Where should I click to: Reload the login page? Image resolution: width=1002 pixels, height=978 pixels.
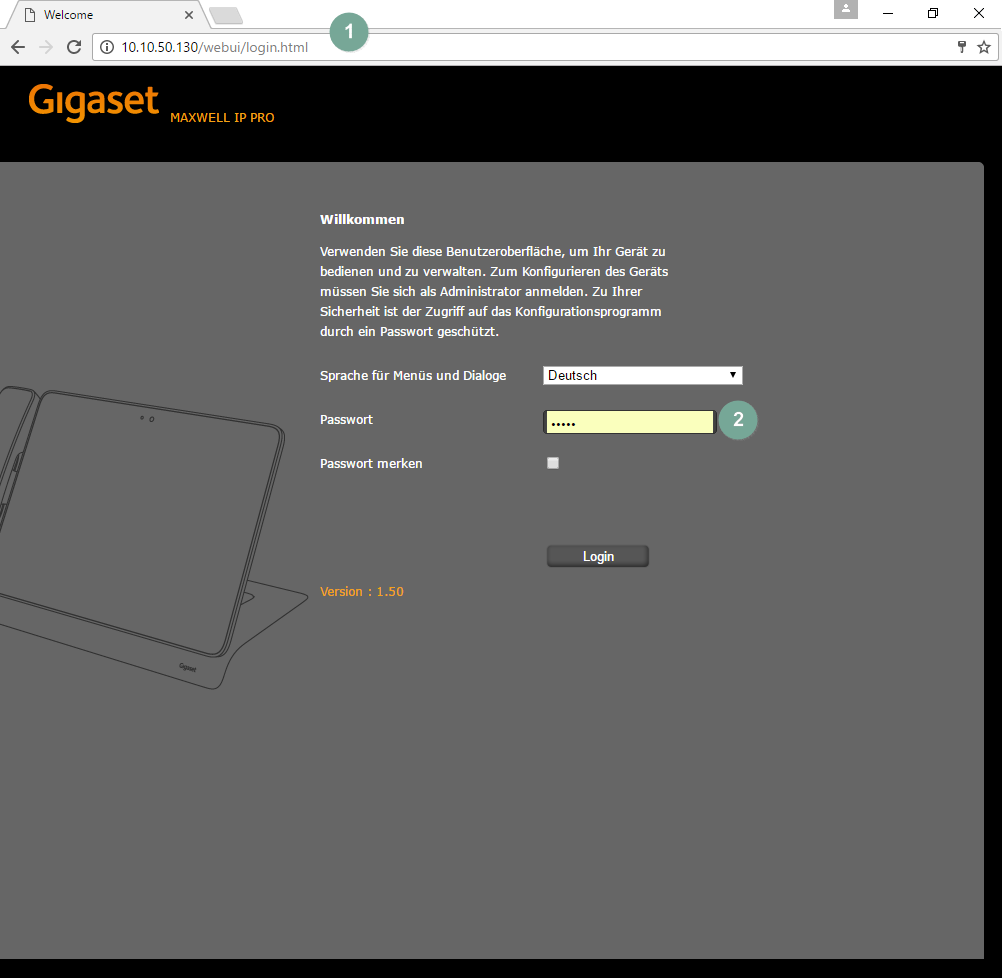pos(73,47)
